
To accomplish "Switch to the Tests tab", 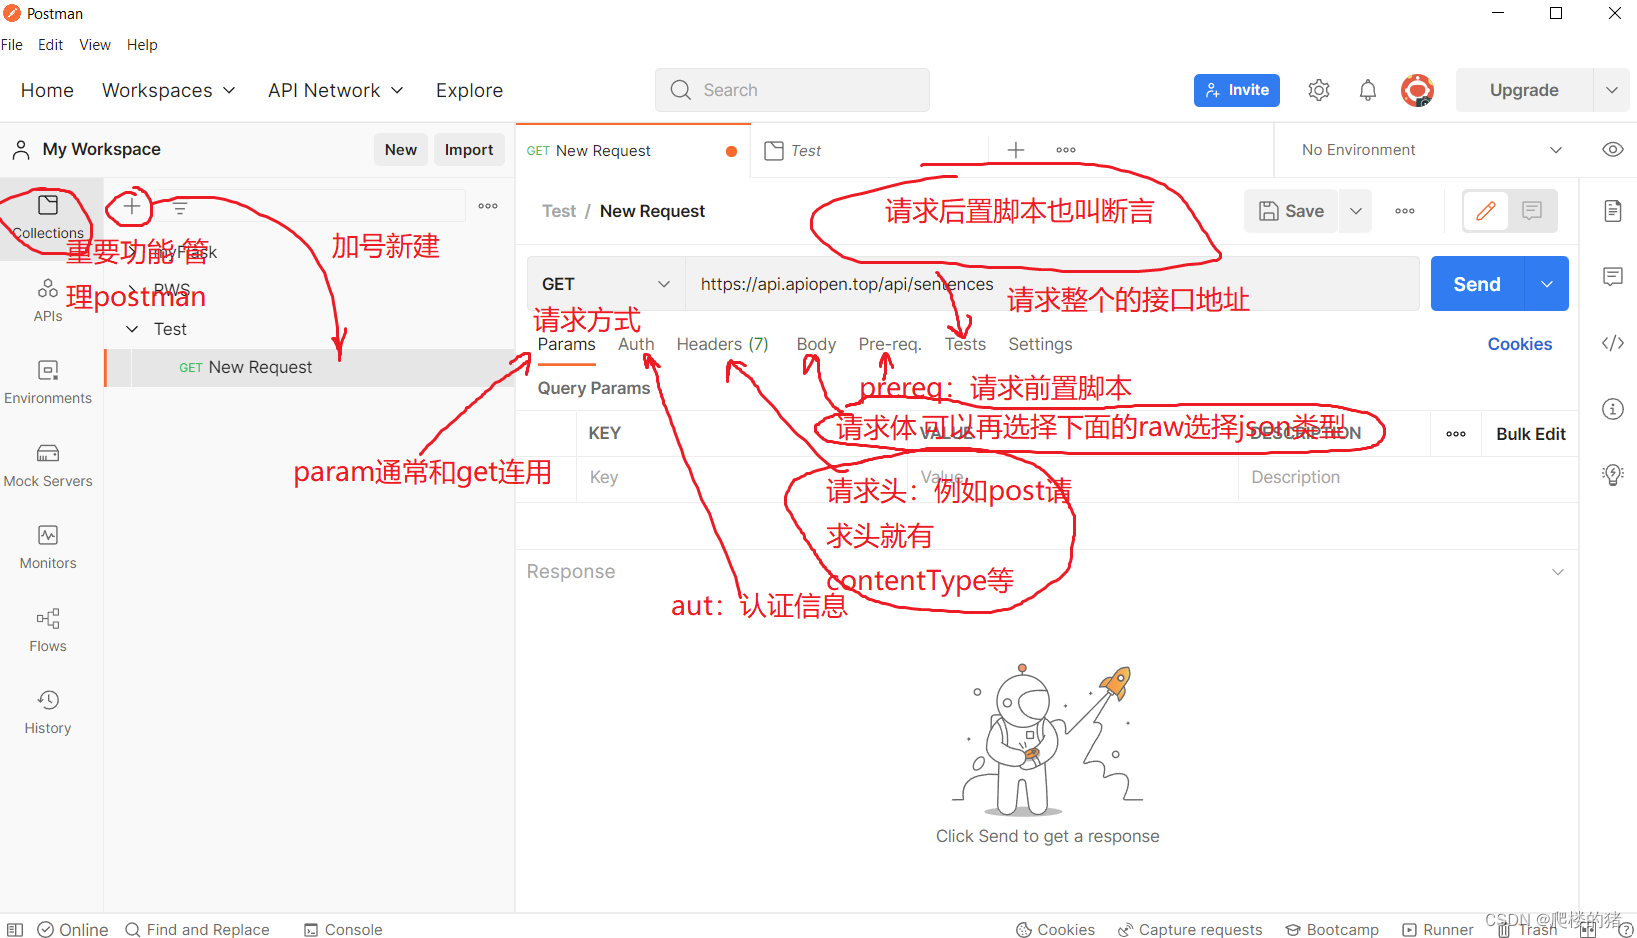I will (x=965, y=344).
